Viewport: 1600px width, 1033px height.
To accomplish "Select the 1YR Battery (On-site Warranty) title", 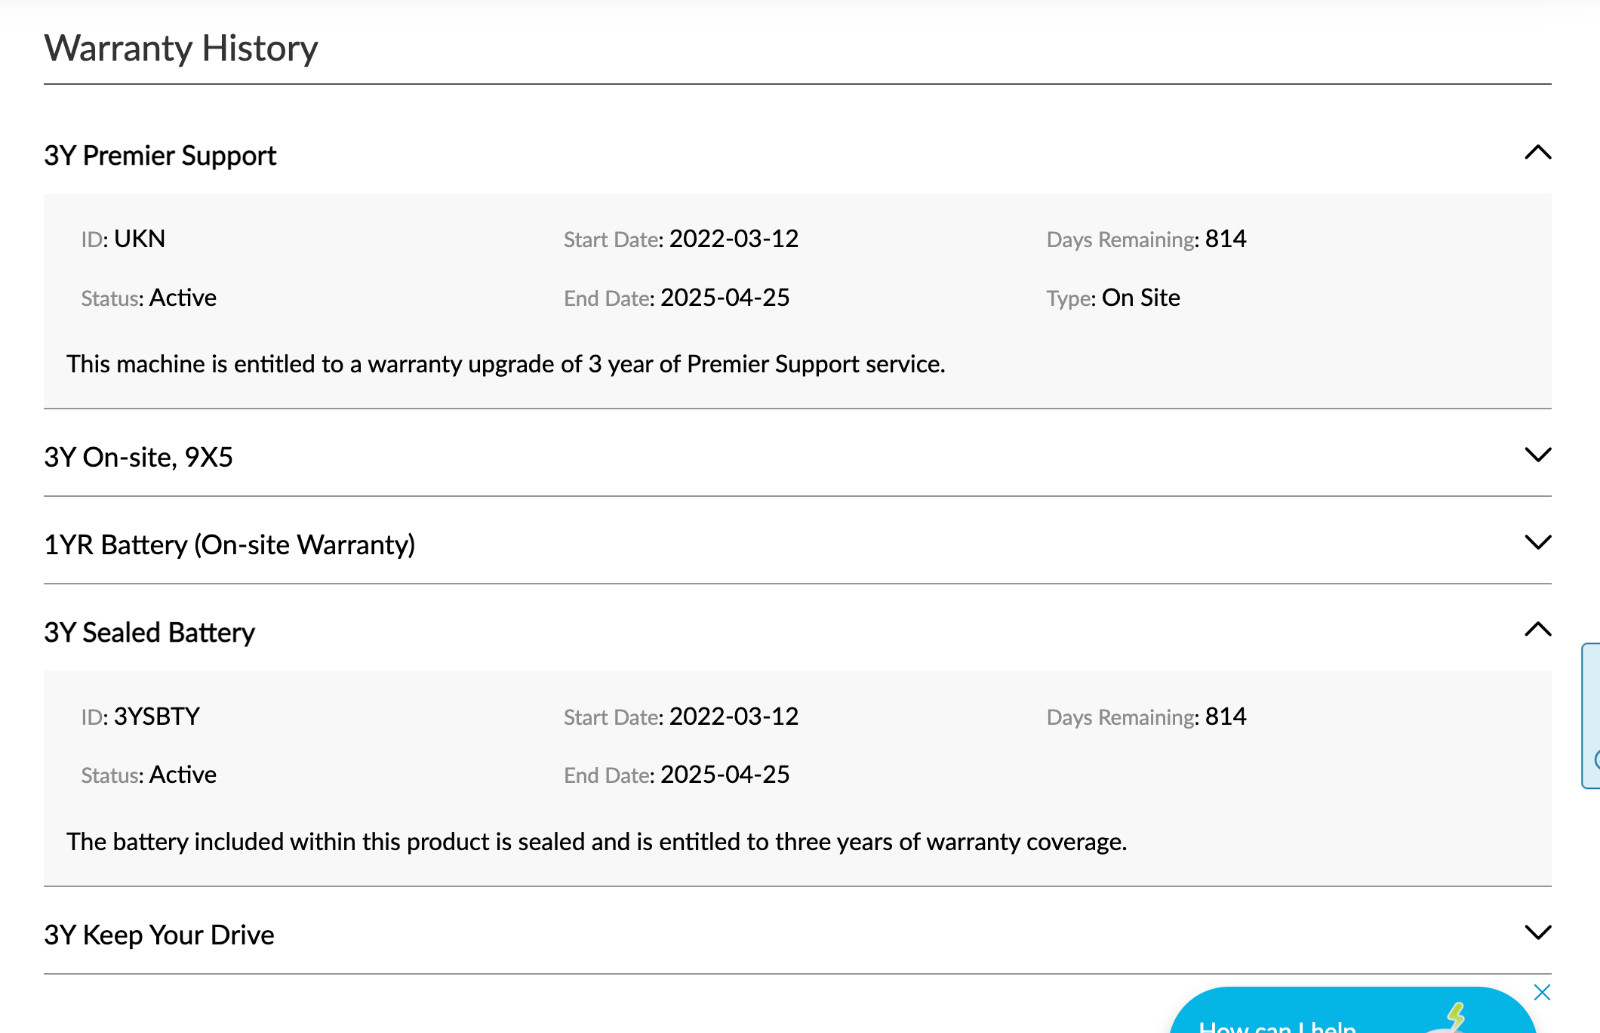I will point(229,545).
